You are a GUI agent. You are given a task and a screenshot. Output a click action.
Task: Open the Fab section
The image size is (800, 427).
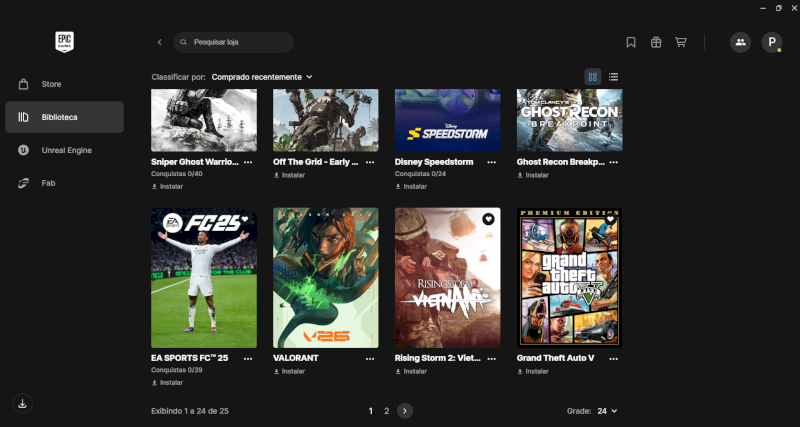(x=64, y=183)
